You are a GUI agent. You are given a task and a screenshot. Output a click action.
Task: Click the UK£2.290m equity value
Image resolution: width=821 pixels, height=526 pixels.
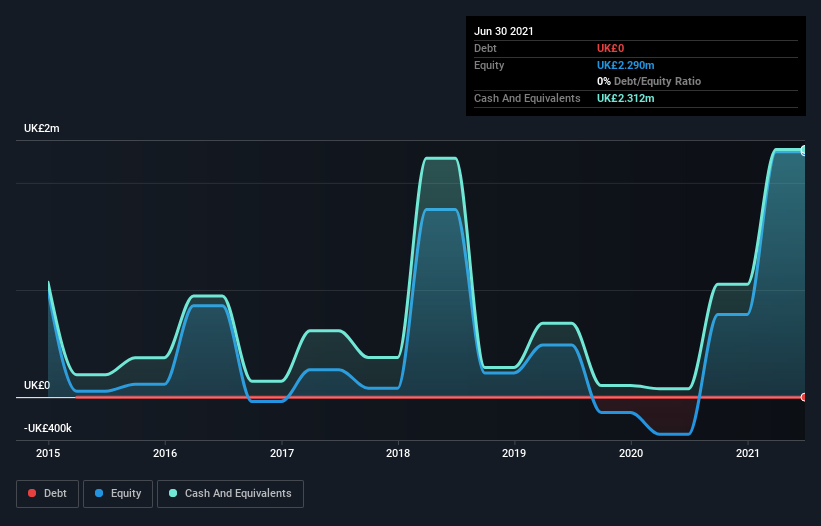626,65
